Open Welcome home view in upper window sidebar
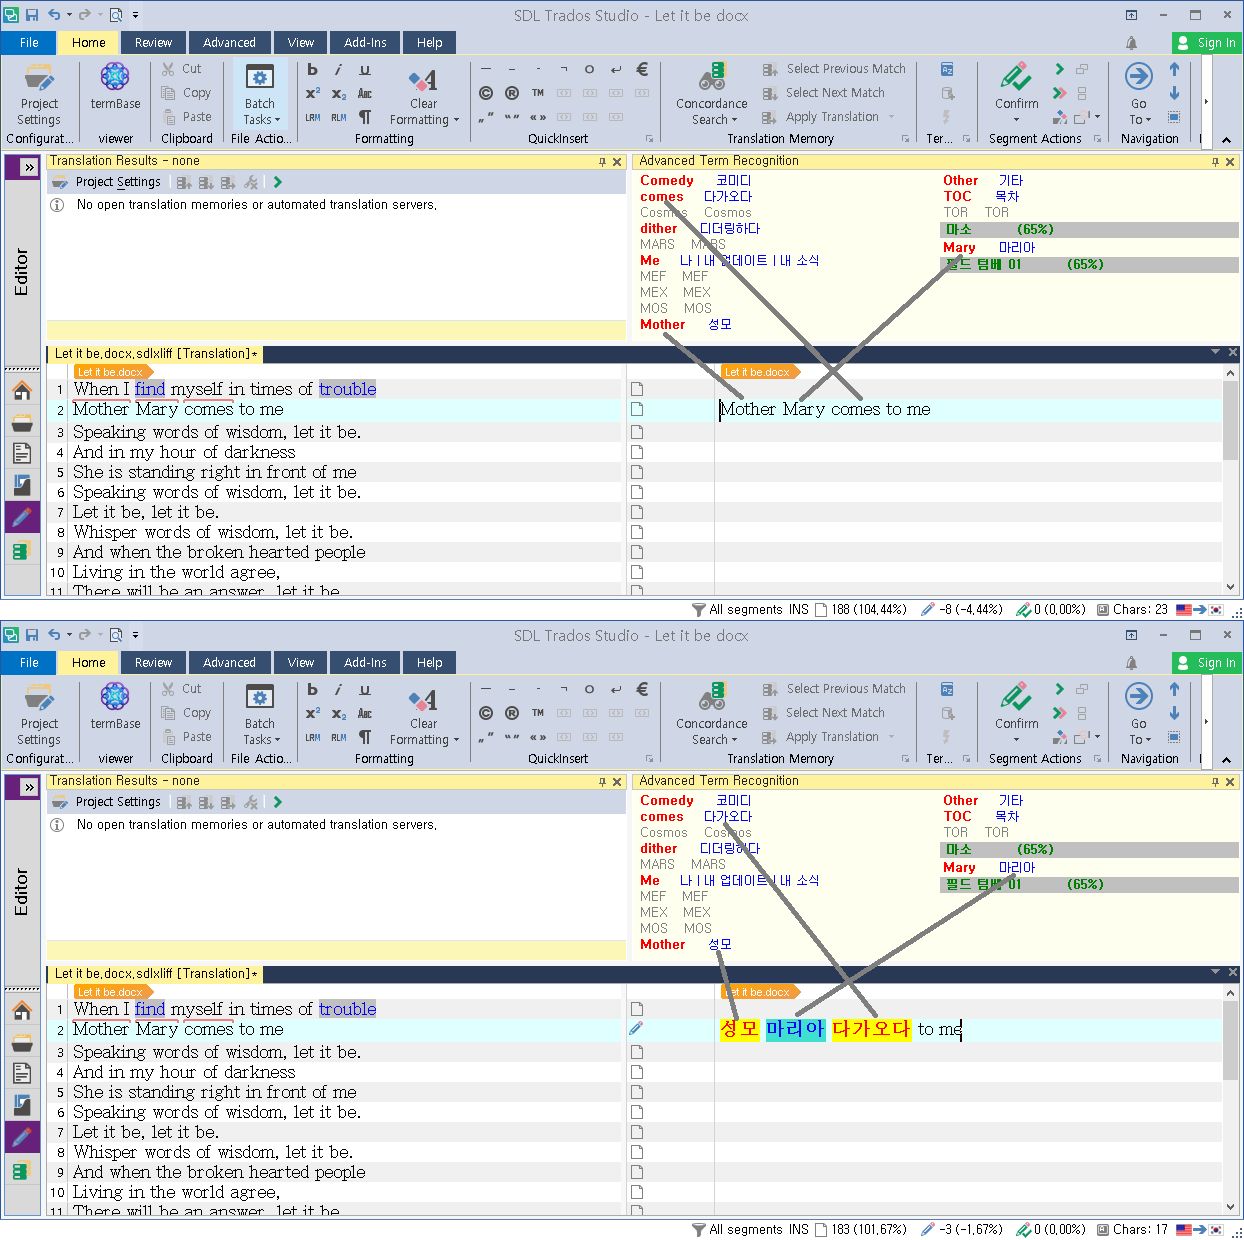Screen dimensions: 1244x1240 [22, 391]
